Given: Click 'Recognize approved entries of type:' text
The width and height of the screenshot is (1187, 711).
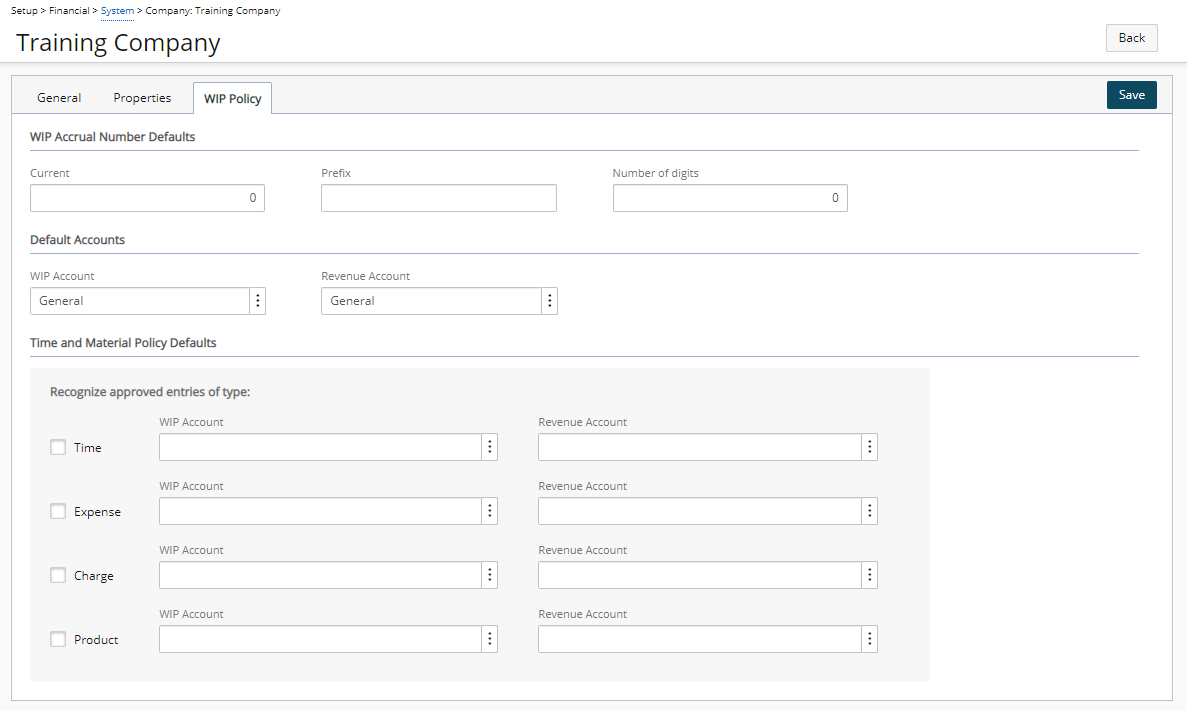Looking at the screenshot, I should point(150,392).
